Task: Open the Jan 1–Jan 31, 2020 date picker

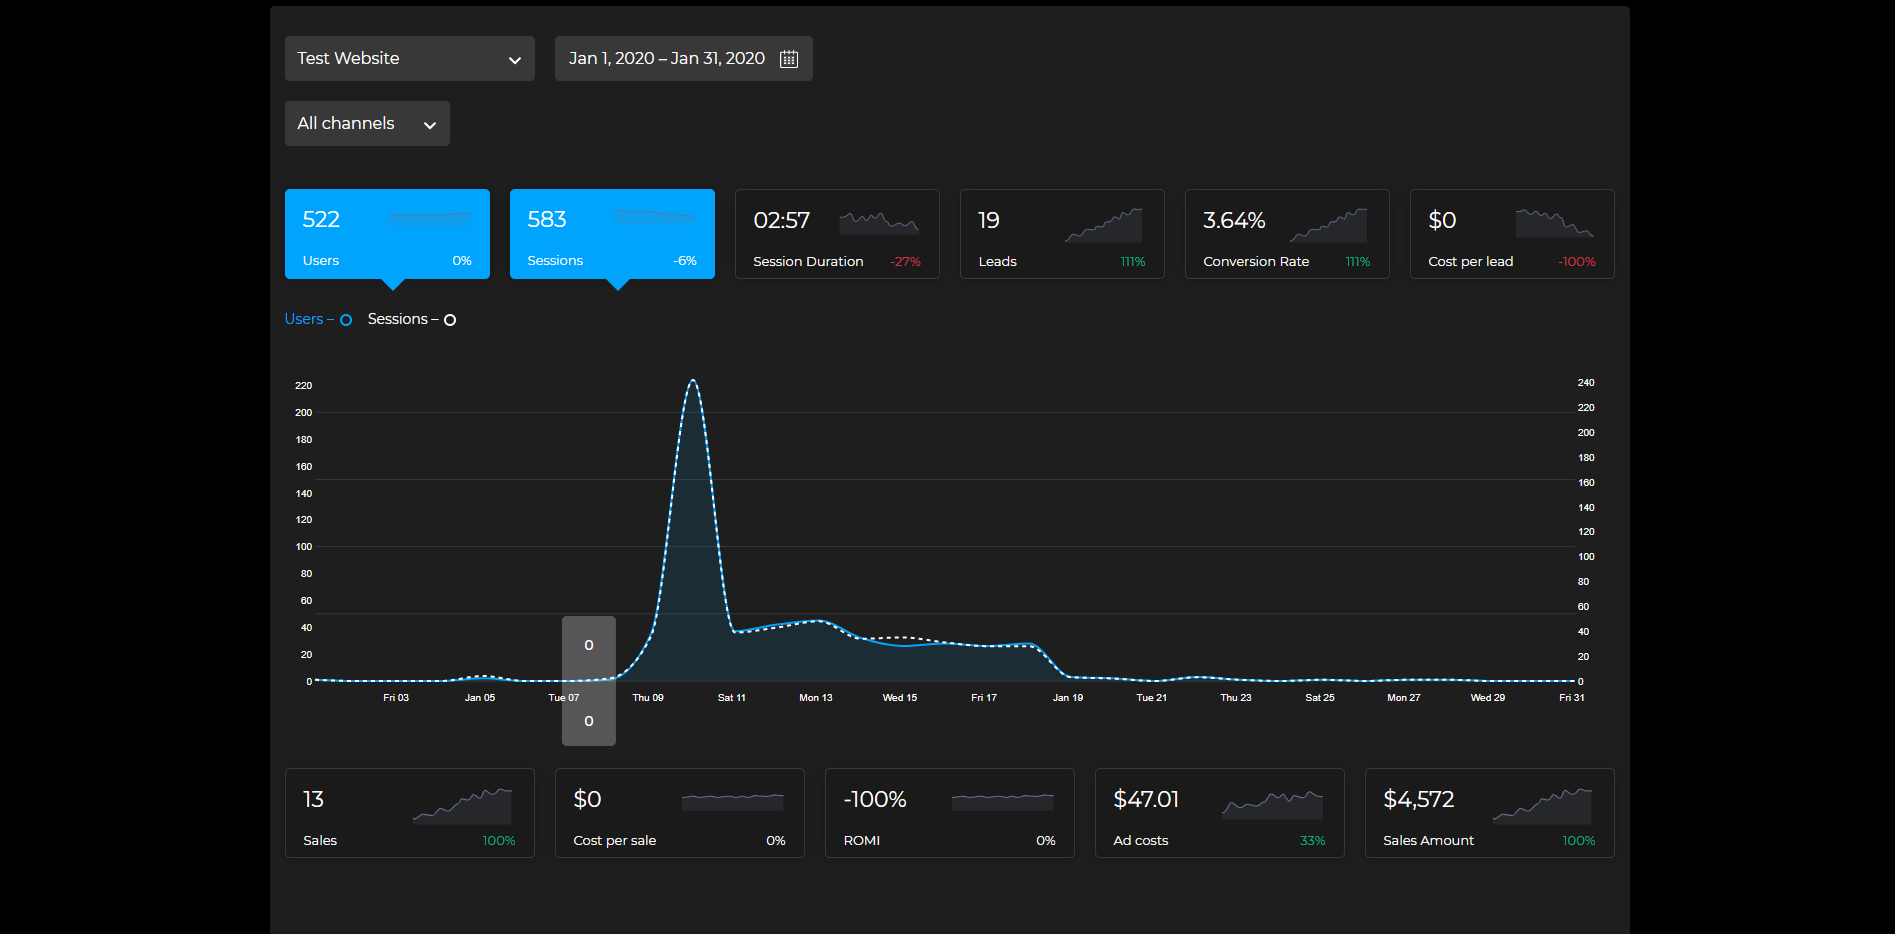Action: [667, 59]
